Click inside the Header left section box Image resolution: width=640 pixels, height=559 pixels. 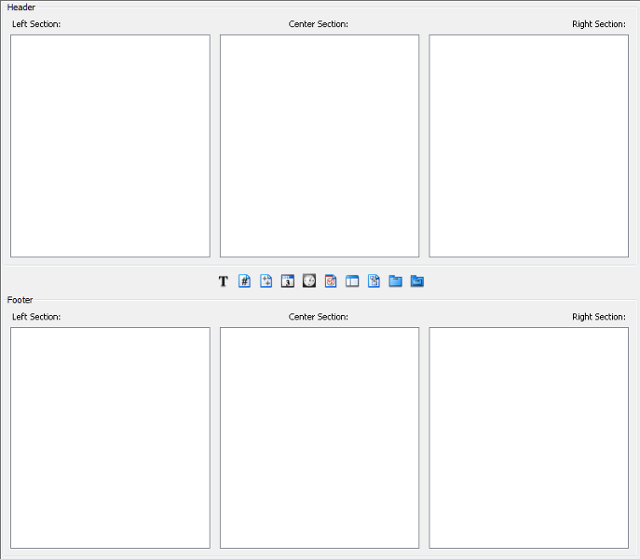click(110, 146)
